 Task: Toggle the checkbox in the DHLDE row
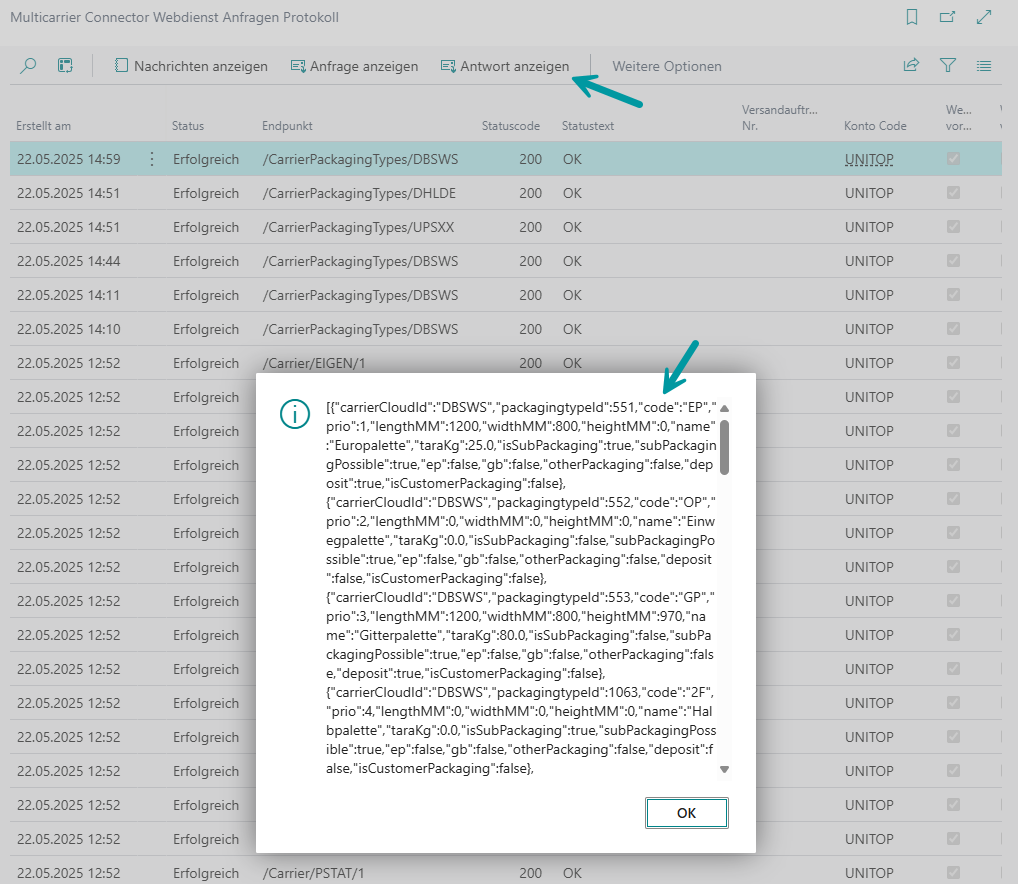tap(953, 193)
